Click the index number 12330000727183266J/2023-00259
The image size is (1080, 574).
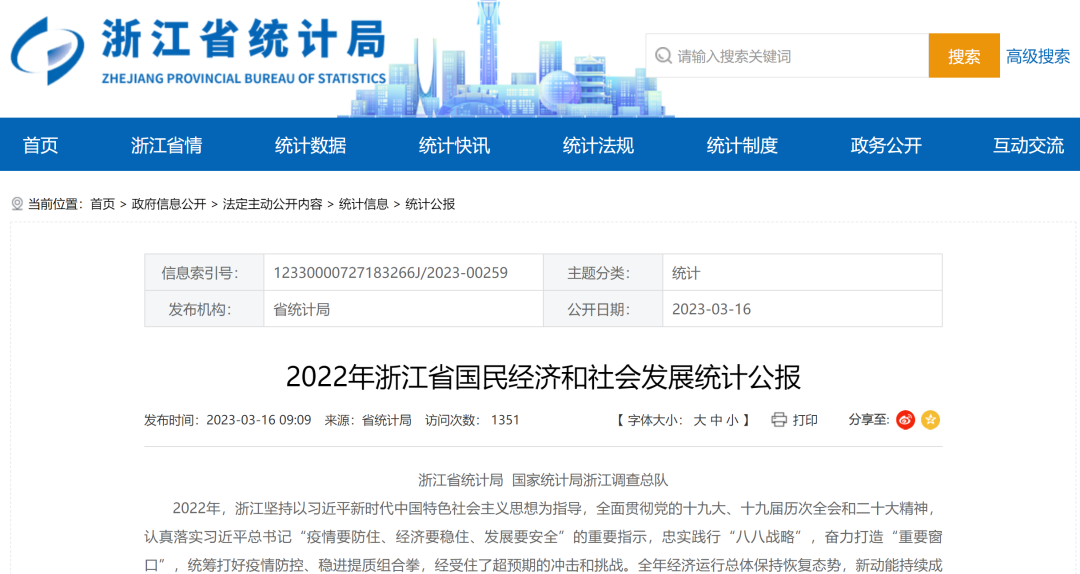[391, 273]
